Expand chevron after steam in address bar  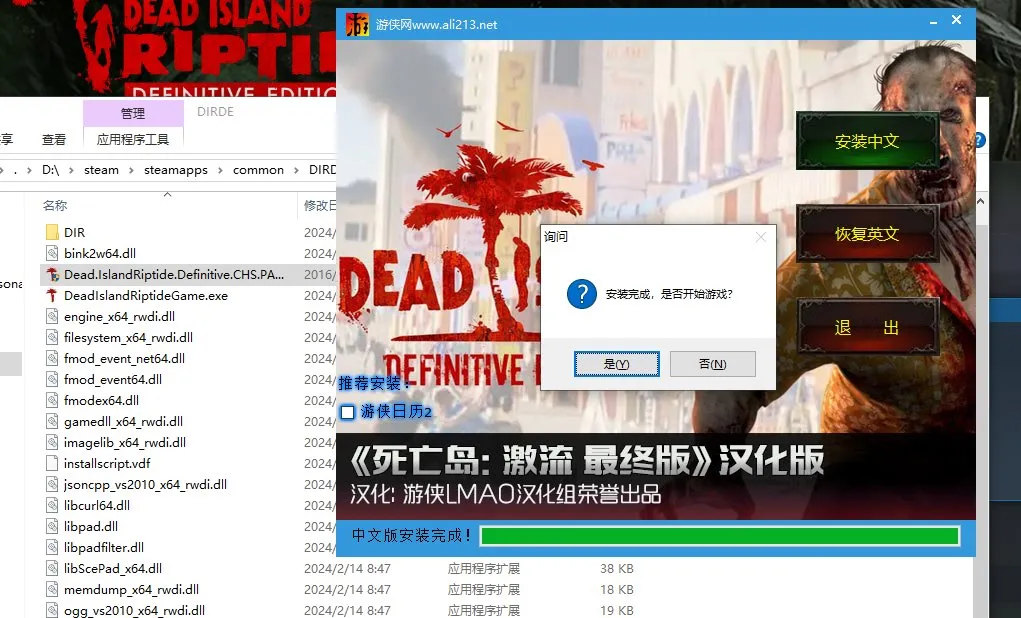click(x=131, y=171)
